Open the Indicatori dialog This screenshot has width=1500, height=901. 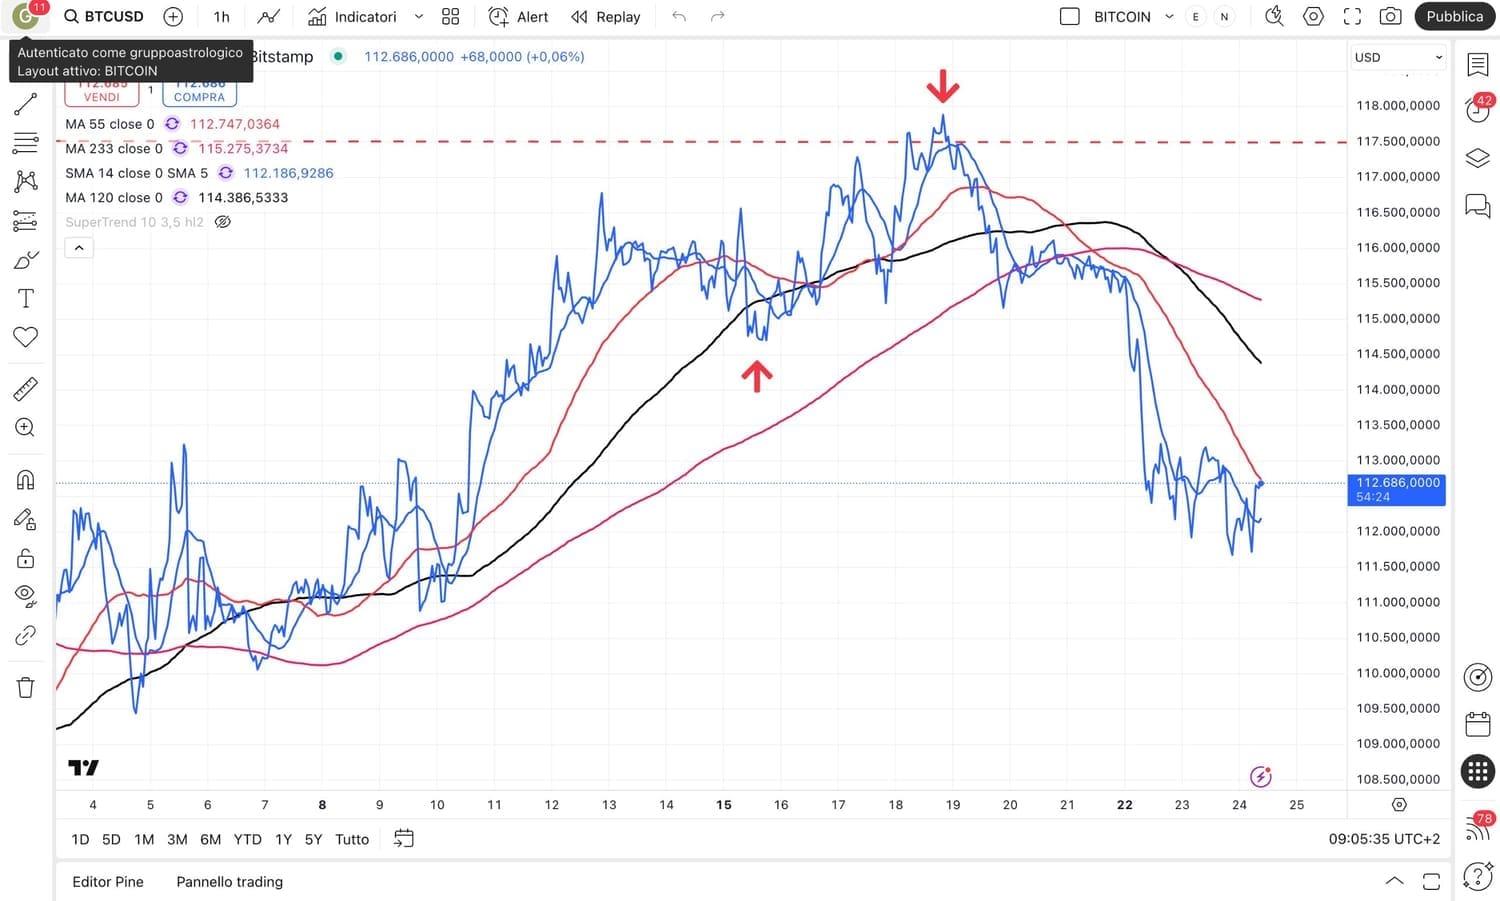tap(352, 16)
